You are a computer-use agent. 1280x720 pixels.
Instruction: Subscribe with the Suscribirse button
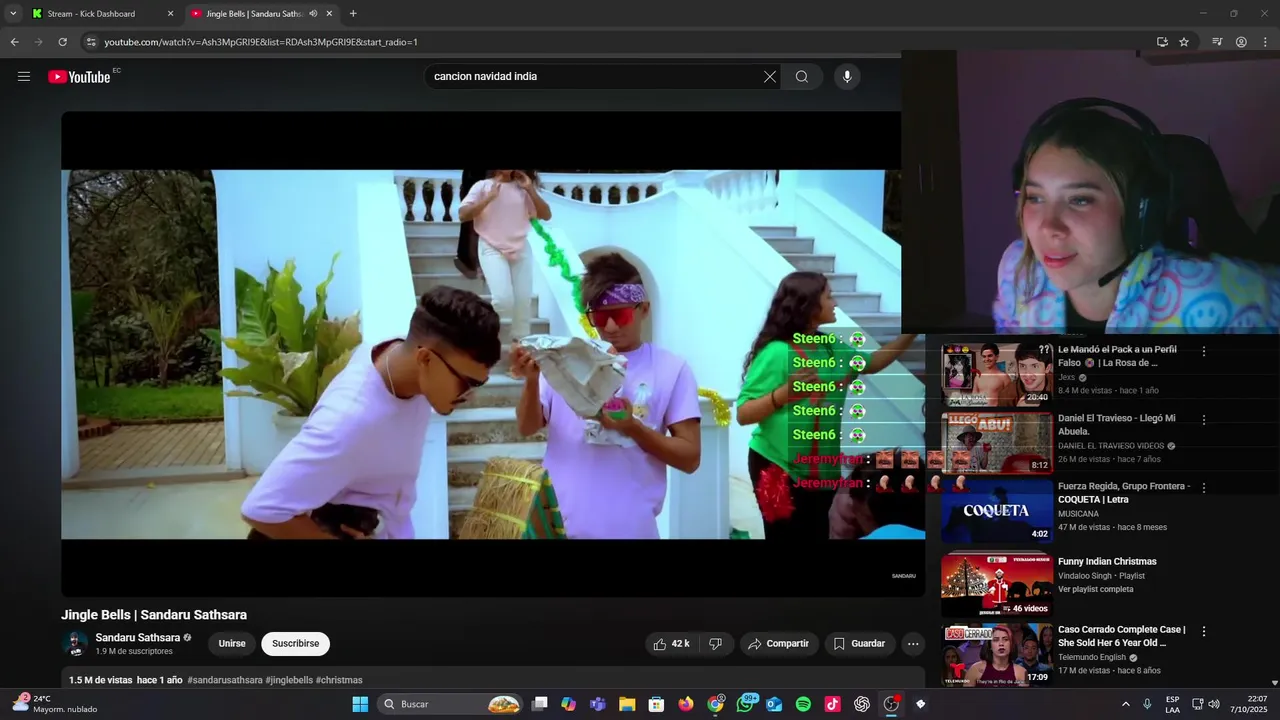point(296,644)
